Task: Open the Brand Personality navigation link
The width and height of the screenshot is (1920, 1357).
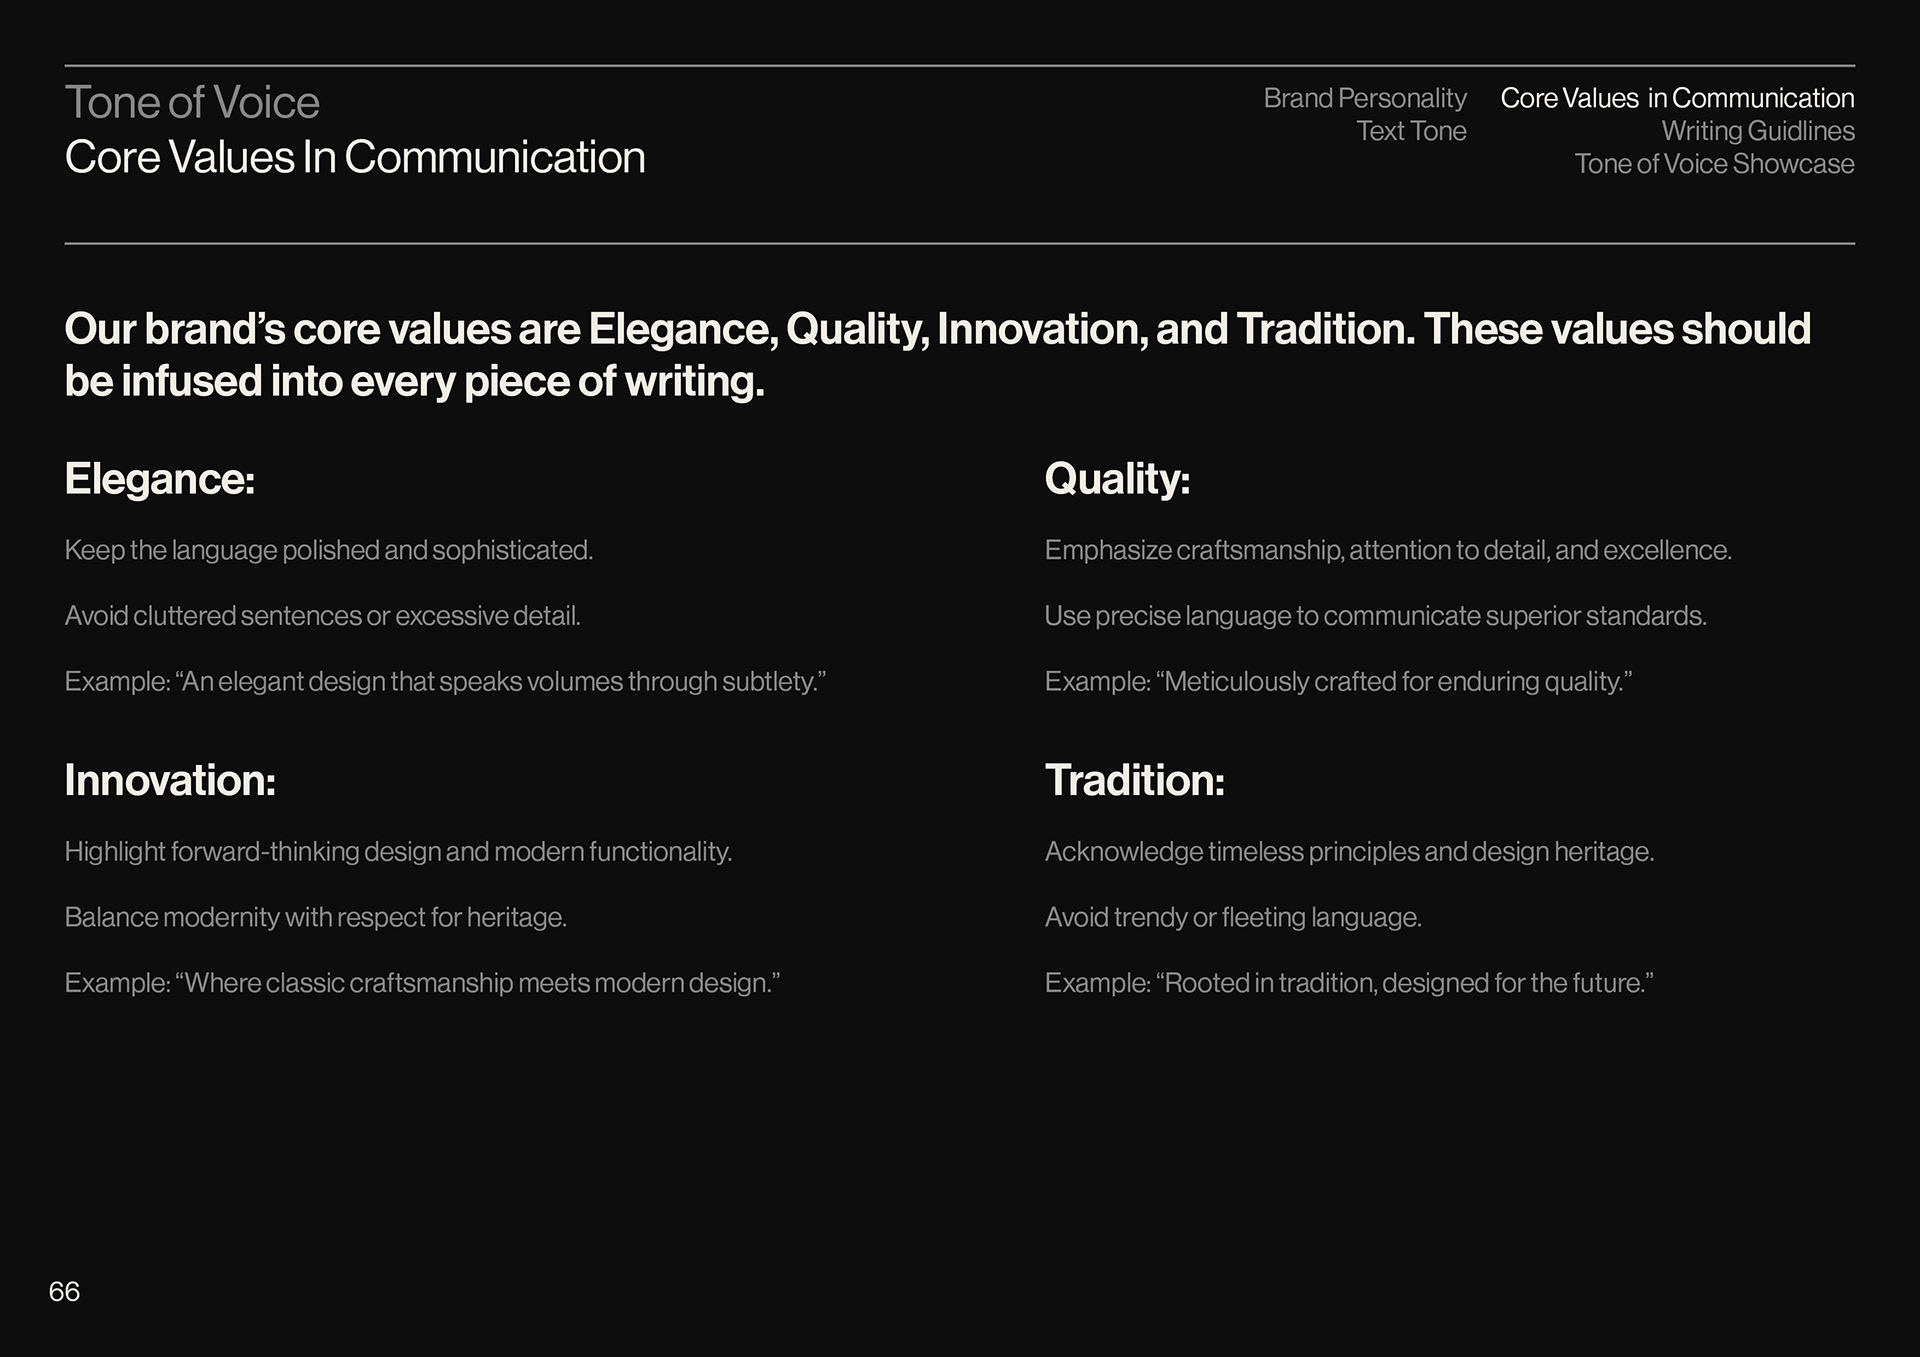Action: coord(1364,98)
